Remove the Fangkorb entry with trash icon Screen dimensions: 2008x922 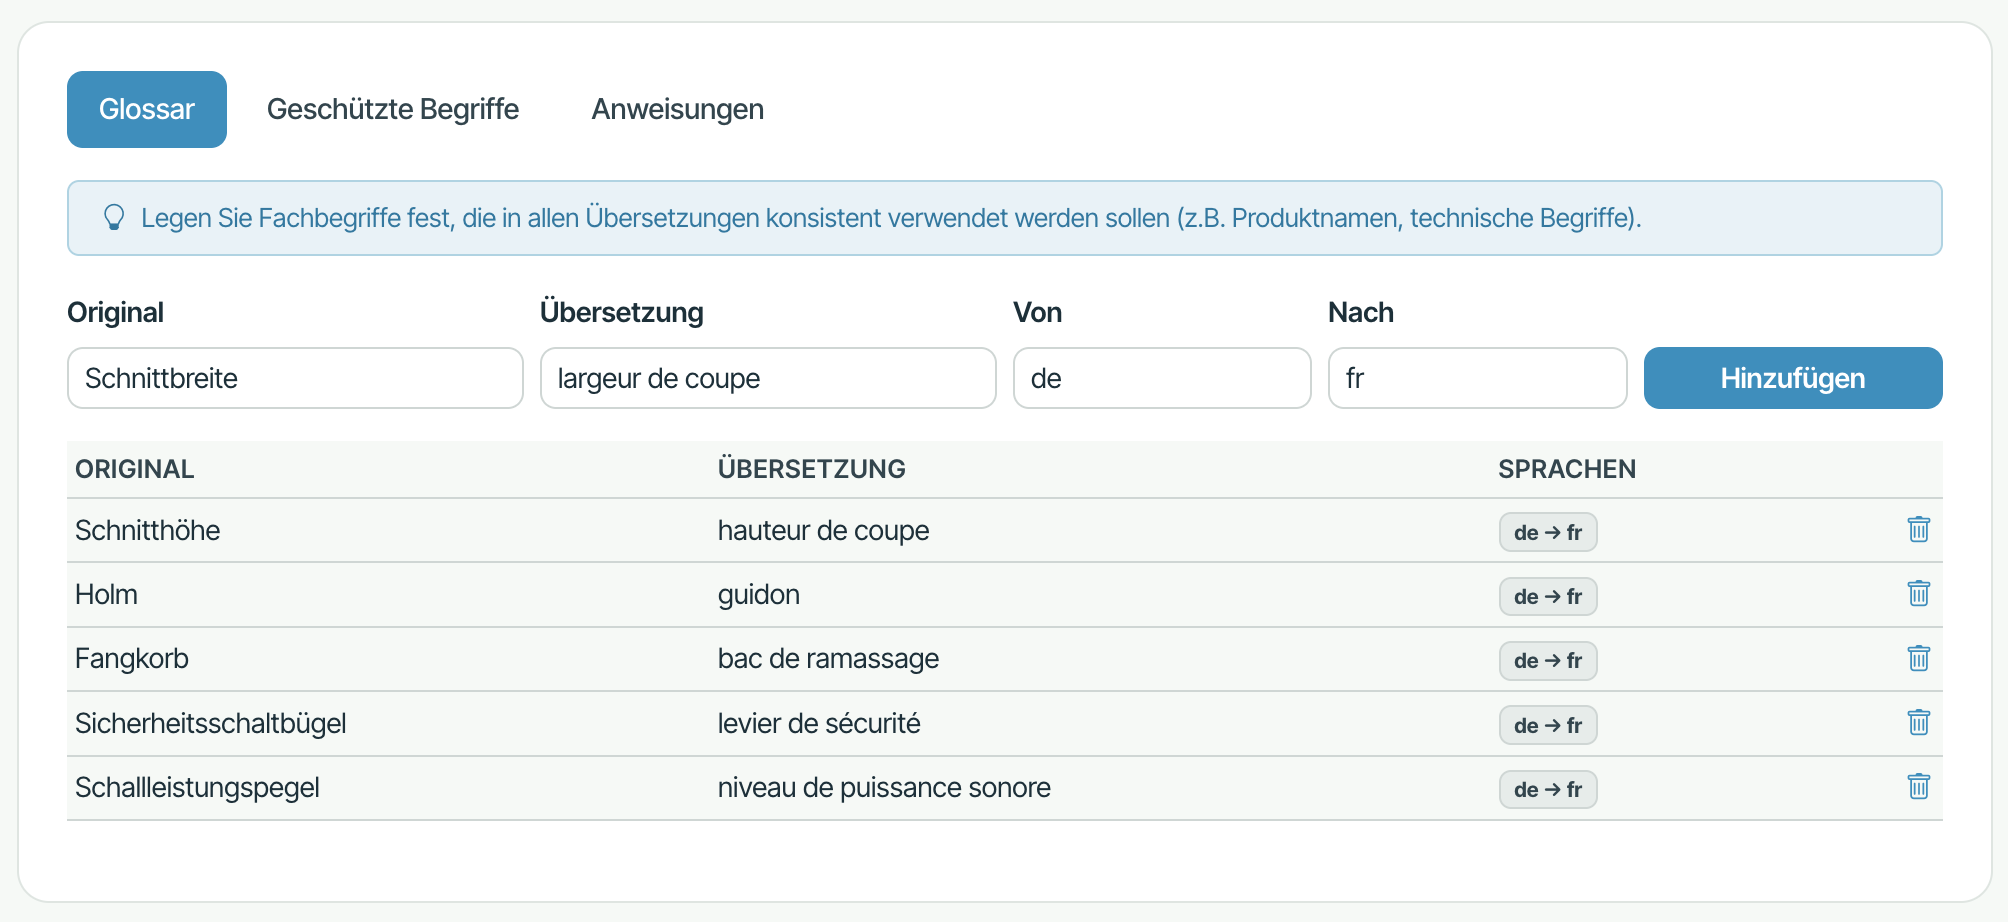pyautogui.click(x=1918, y=659)
